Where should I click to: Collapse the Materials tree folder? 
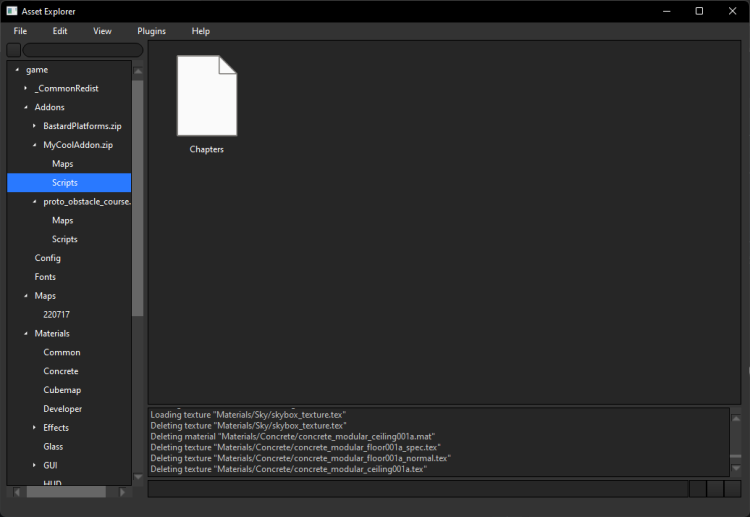tap(26, 334)
